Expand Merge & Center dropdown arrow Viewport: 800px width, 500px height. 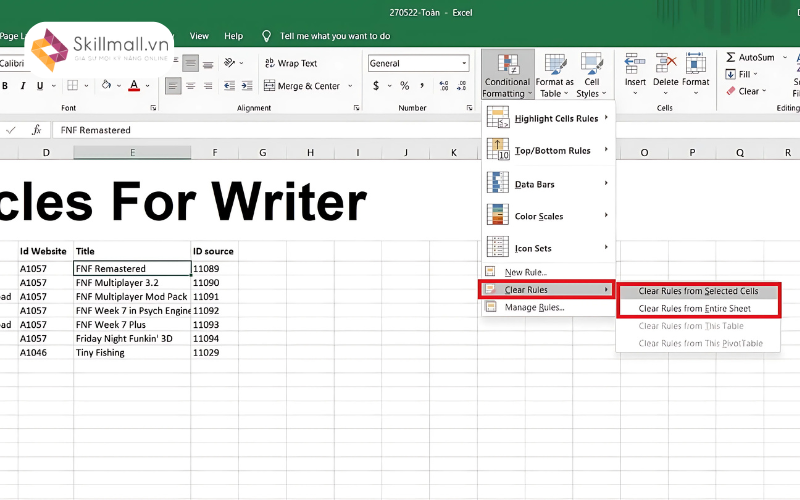pyautogui.click(x=351, y=86)
